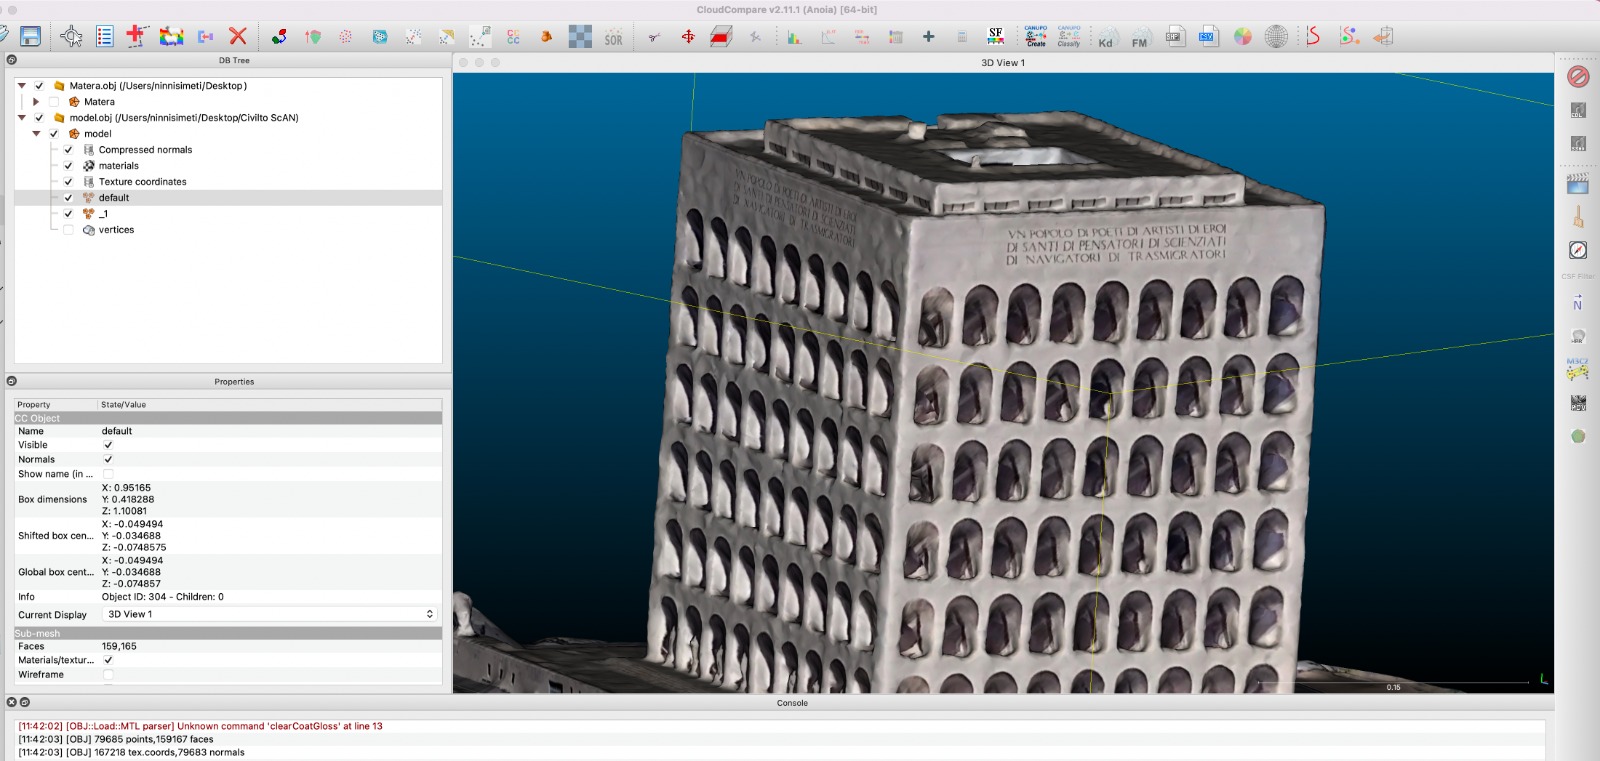Viewport: 1600px width, 761px height.
Task: Click the CANUPO Classify plugin icon
Action: 1069,37
